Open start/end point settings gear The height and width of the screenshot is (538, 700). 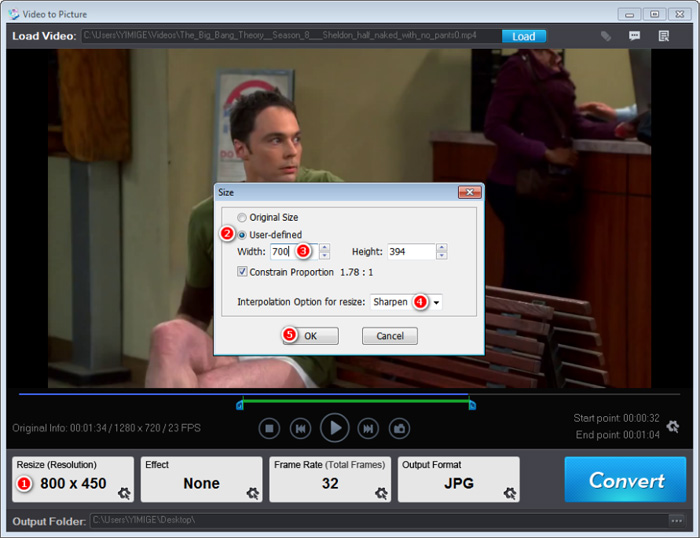pos(673,426)
